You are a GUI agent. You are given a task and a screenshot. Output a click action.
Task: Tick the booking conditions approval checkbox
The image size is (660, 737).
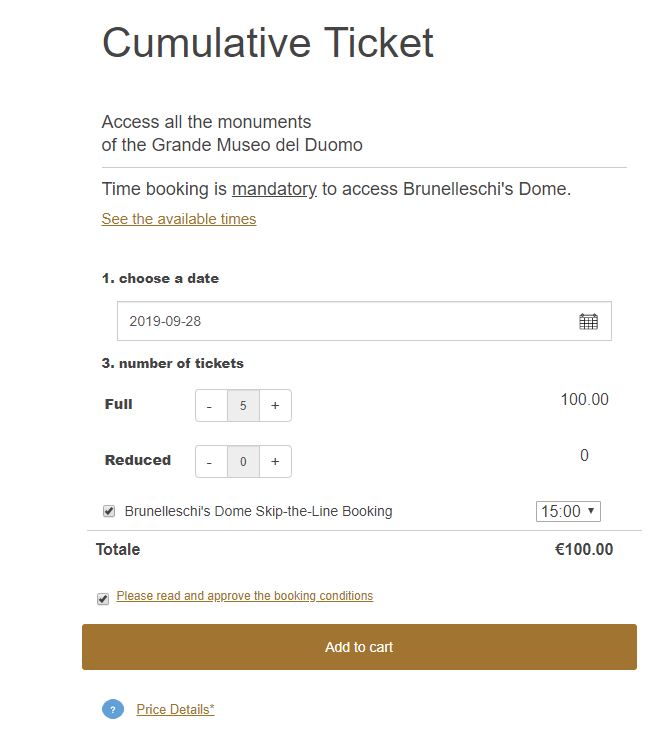pyautogui.click(x=103, y=598)
